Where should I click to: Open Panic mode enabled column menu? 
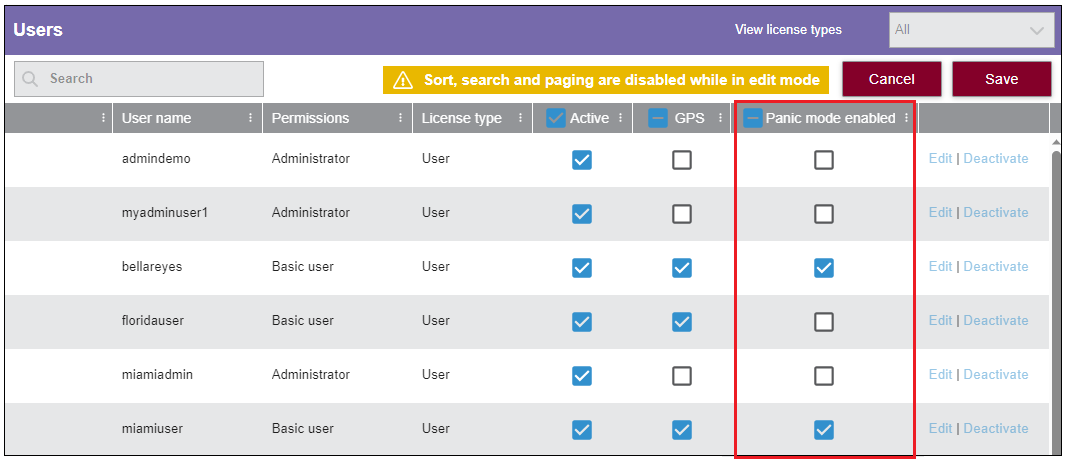point(907,118)
